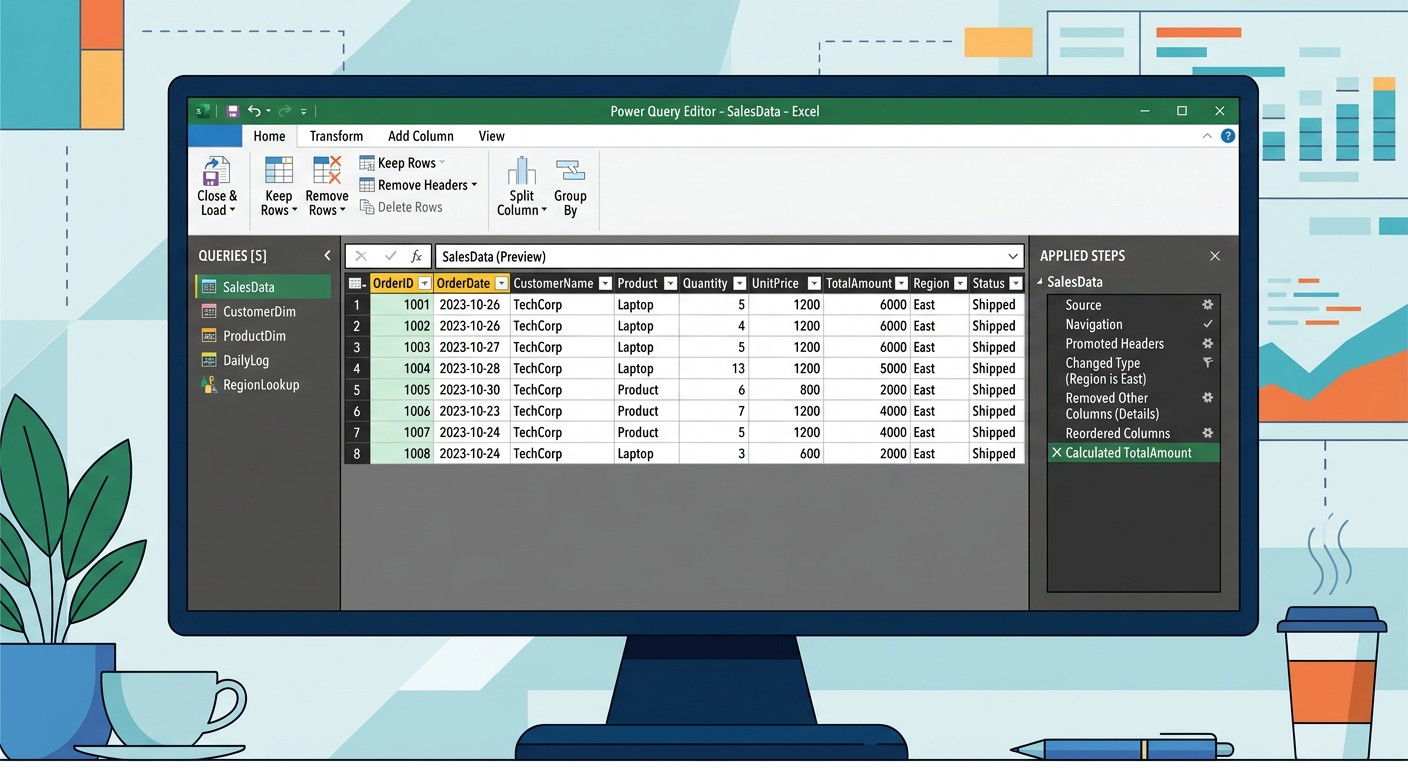Screen dimensions: 1408x768
Task: Click the formula bar confirm checkmark icon
Action: pyautogui.click(x=390, y=256)
